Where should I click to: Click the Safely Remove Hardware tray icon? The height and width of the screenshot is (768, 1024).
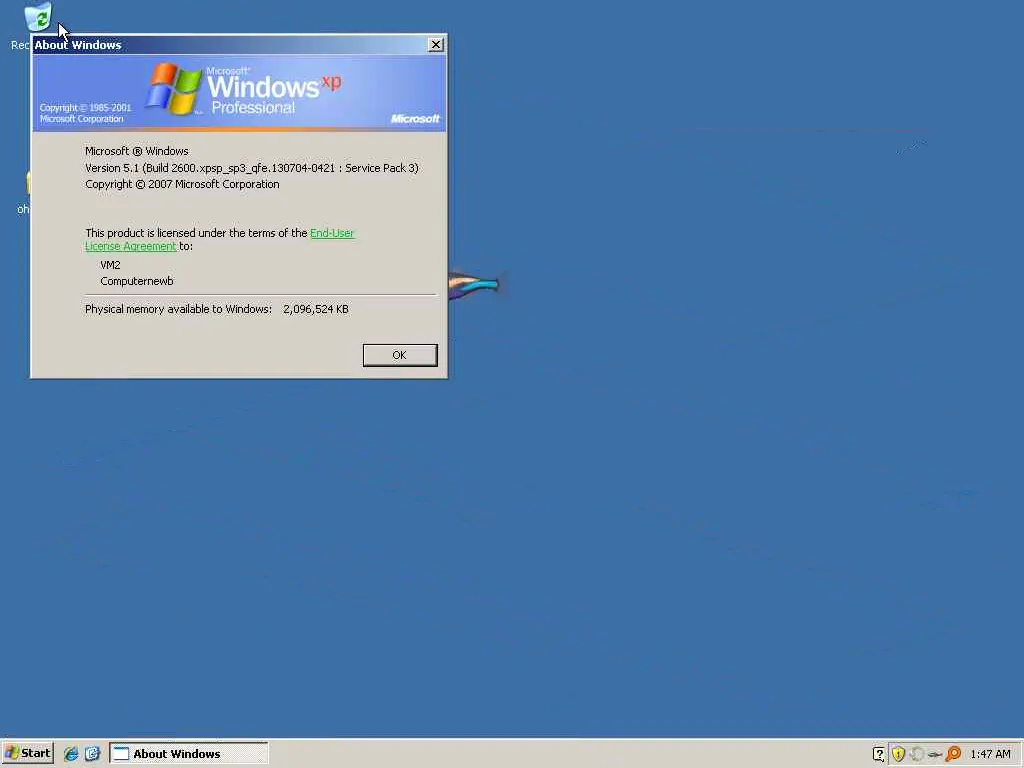tap(935, 754)
